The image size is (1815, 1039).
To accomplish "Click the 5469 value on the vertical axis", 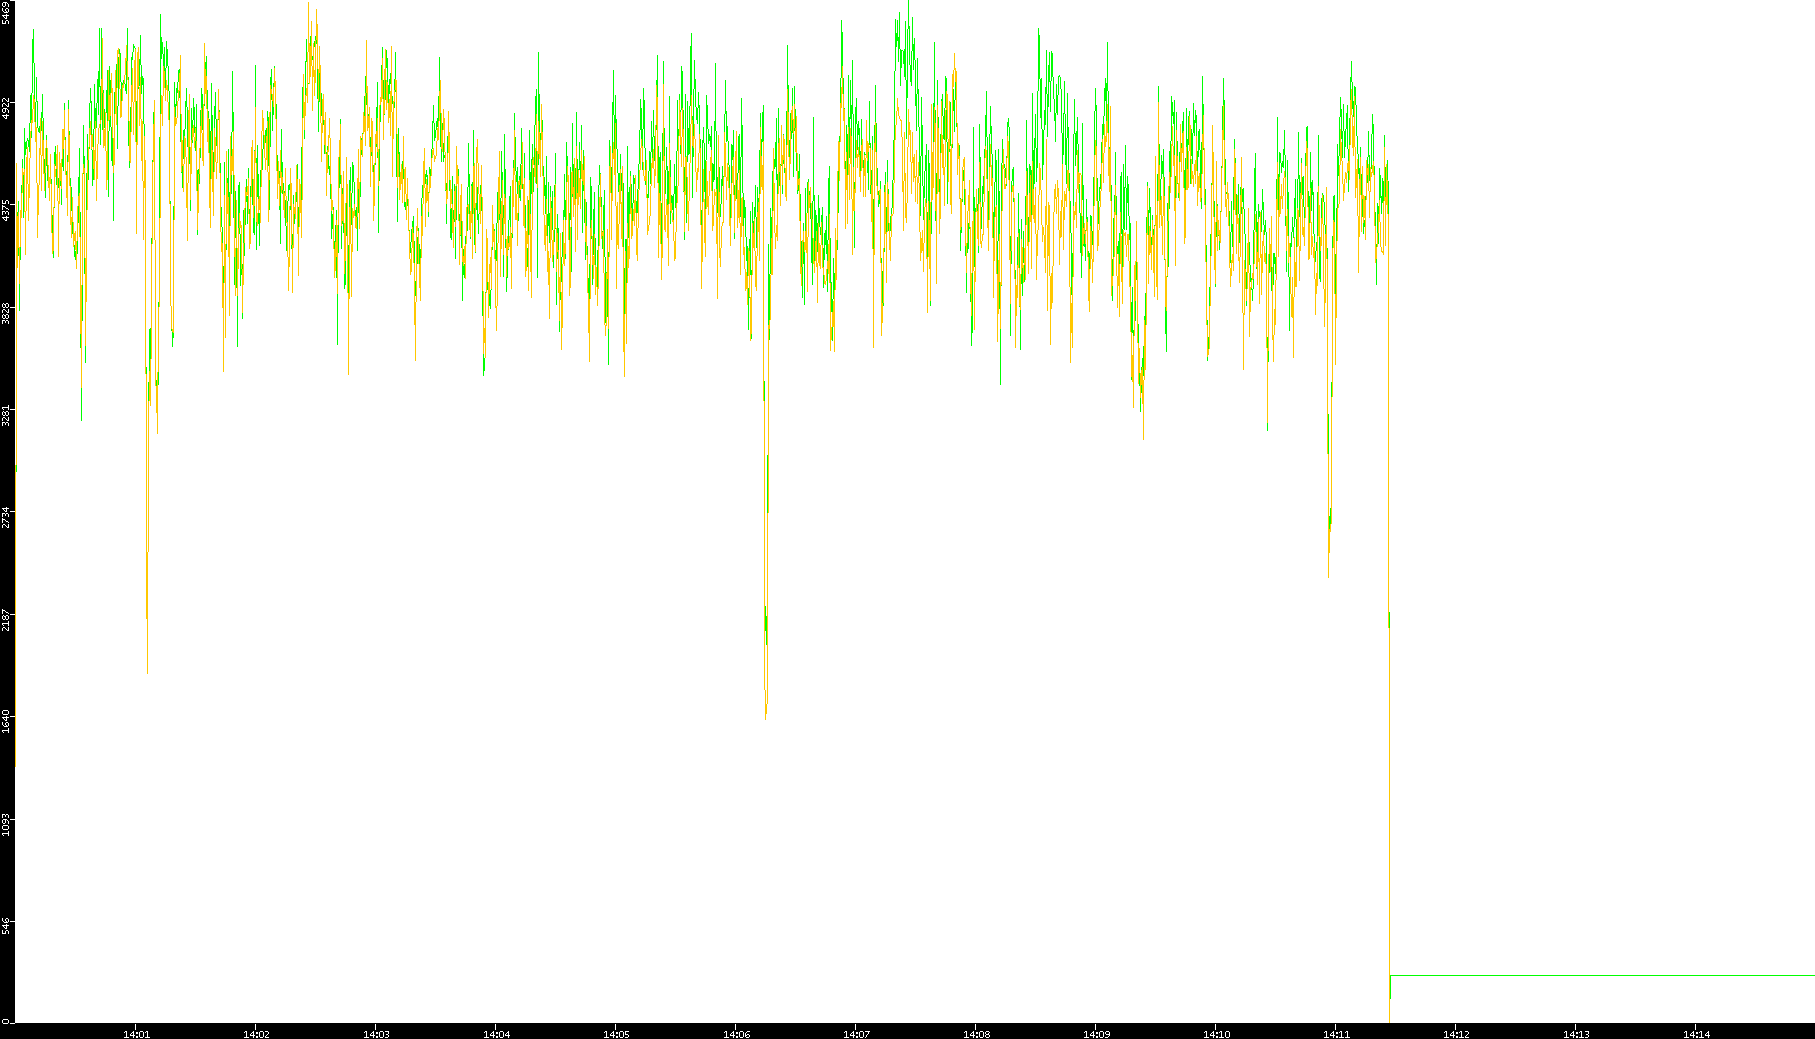I will coord(7,13).
